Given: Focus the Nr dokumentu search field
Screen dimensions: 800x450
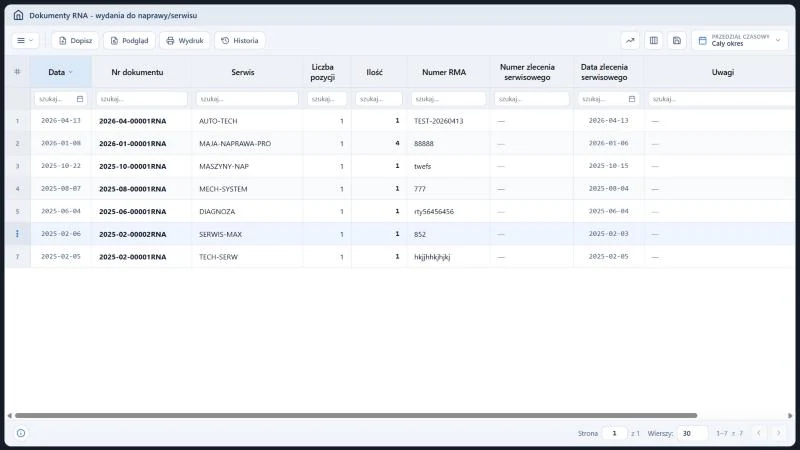Looking at the screenshot, I should click(x=142, y=99).
